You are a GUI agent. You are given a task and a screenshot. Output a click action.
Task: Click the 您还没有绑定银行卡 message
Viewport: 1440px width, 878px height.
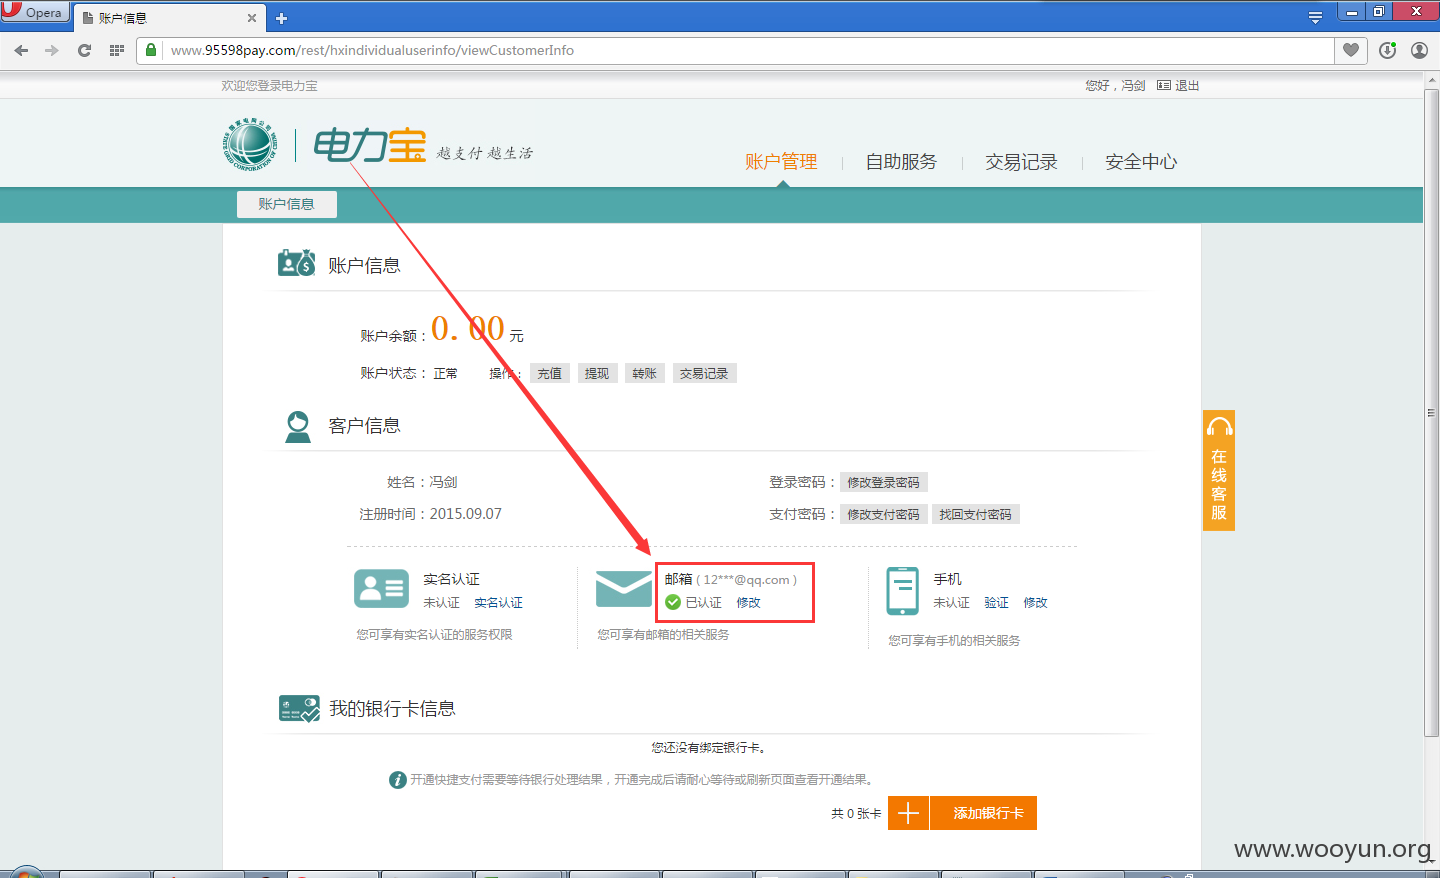(709, 748)
